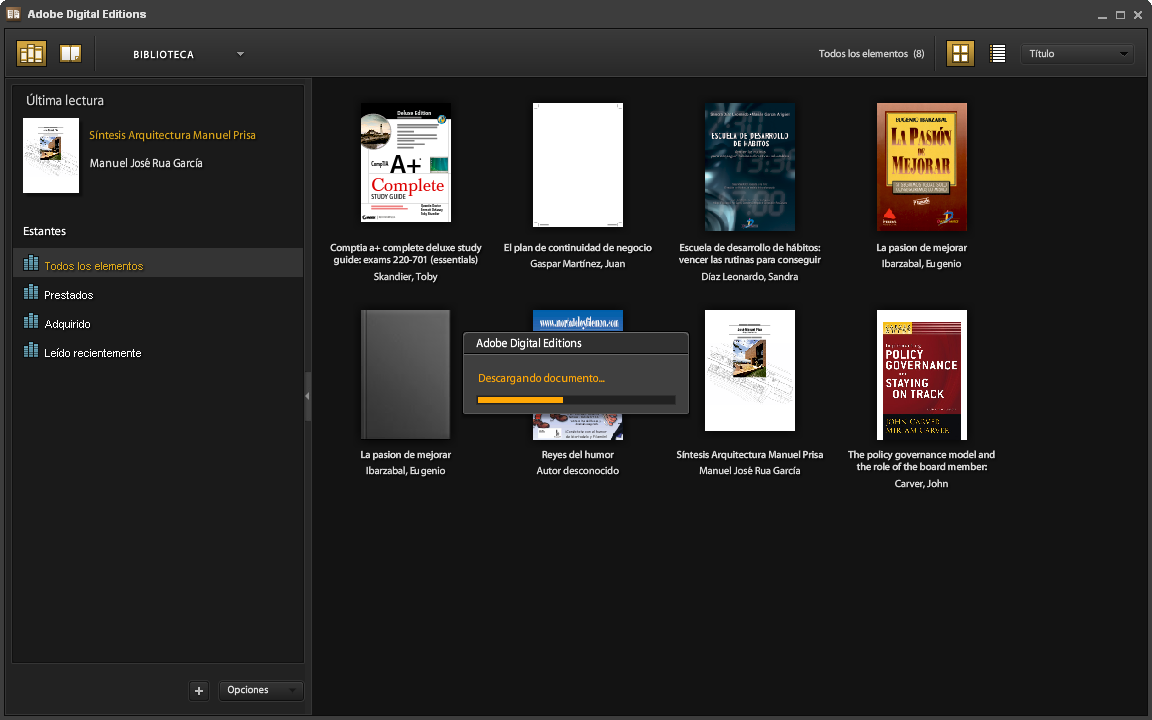This screenshot has width=1152, height=720.
Task: Select list view layout
Action: (997, 54)
